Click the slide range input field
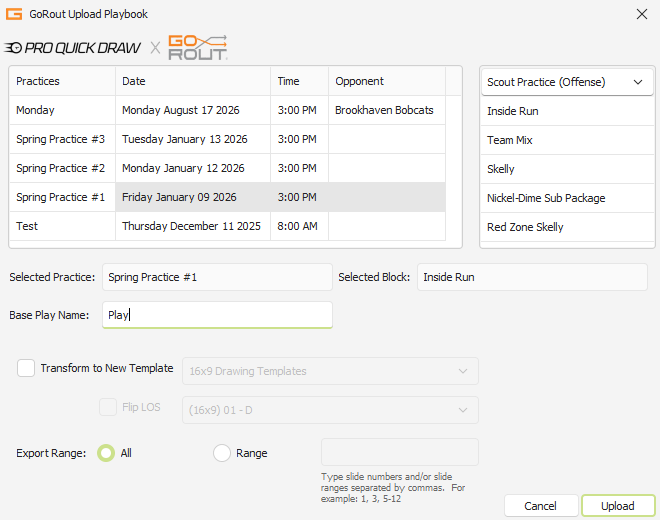Screen dimensions: 660x520 point(399,452)
